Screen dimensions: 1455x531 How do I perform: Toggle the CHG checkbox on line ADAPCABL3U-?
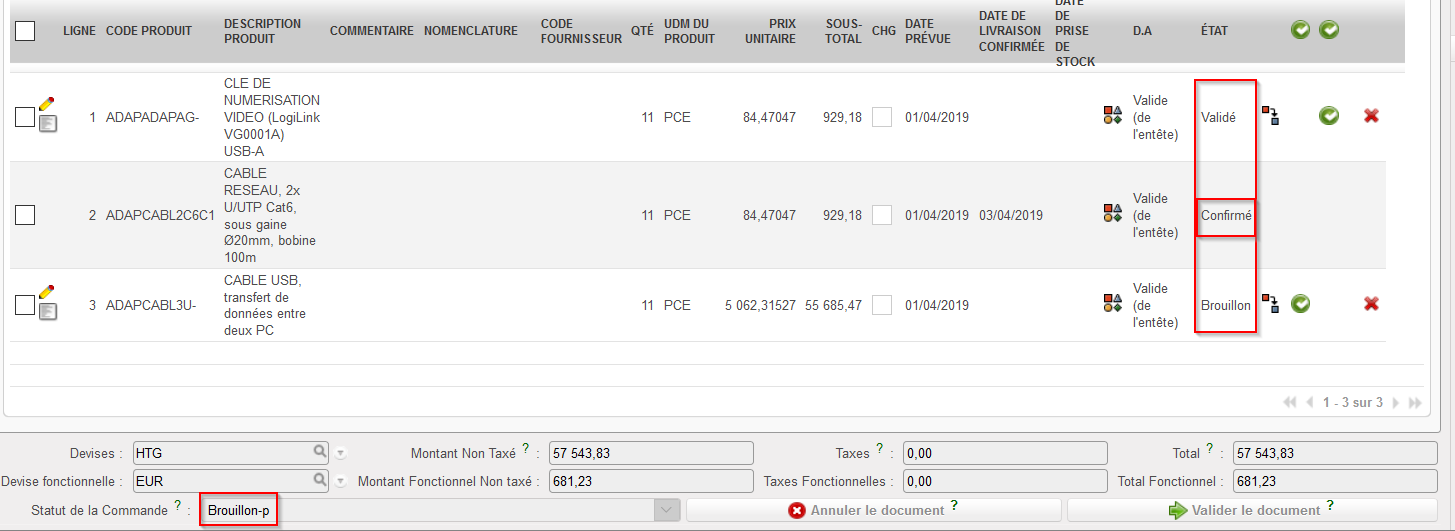pyautogui.click(x=882, y=305)
